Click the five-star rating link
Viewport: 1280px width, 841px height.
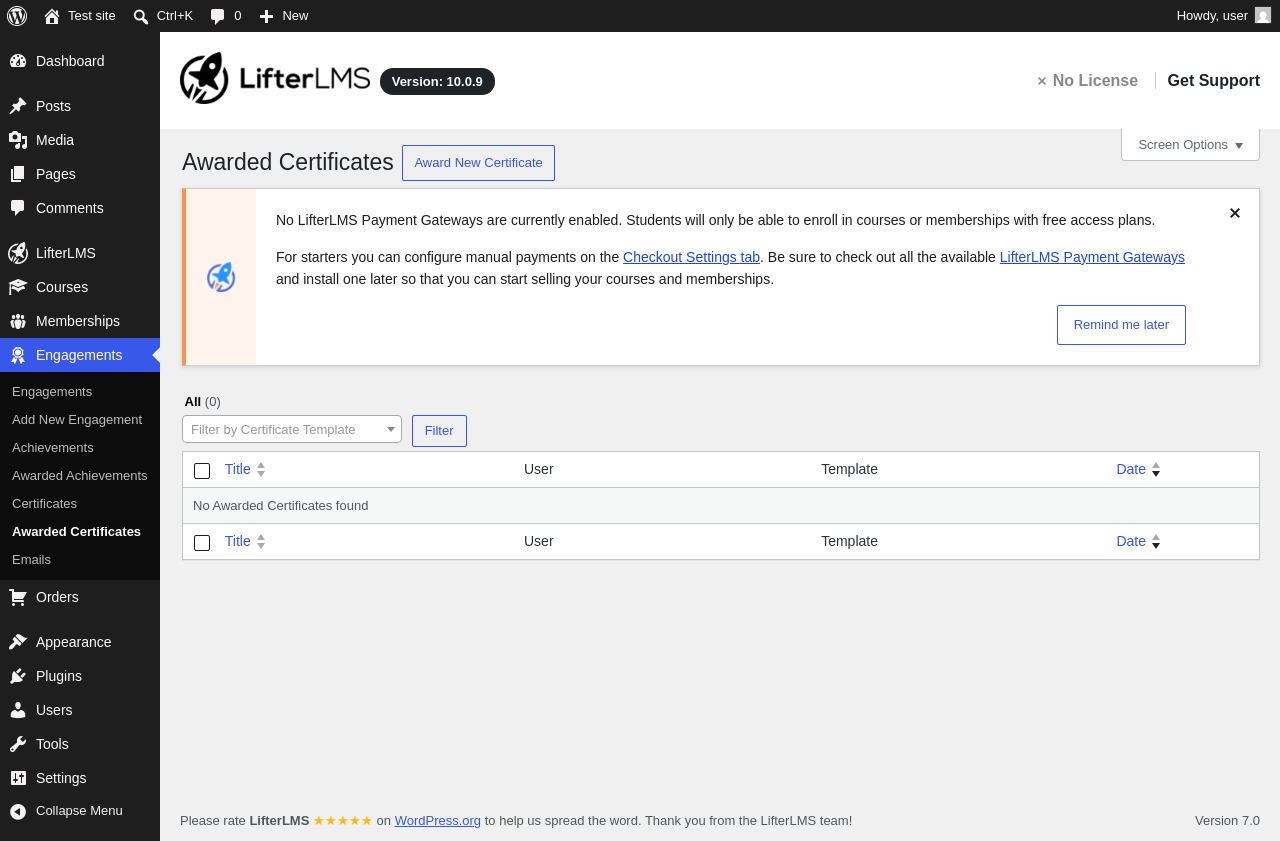[x=342, y=820]
